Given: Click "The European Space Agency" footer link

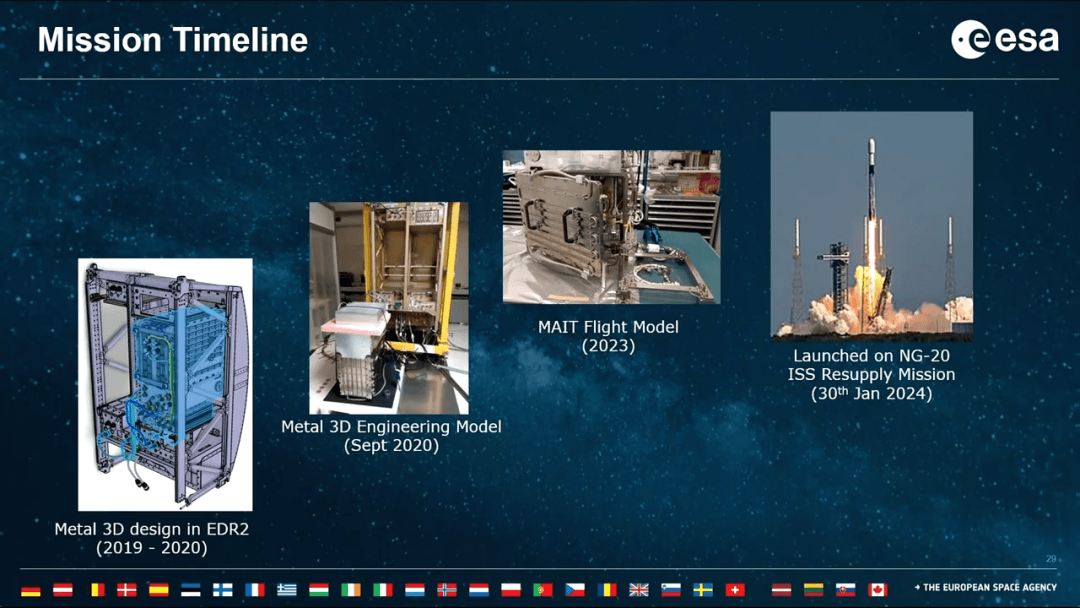Looking at the screenshot, I should coord(985,588).
